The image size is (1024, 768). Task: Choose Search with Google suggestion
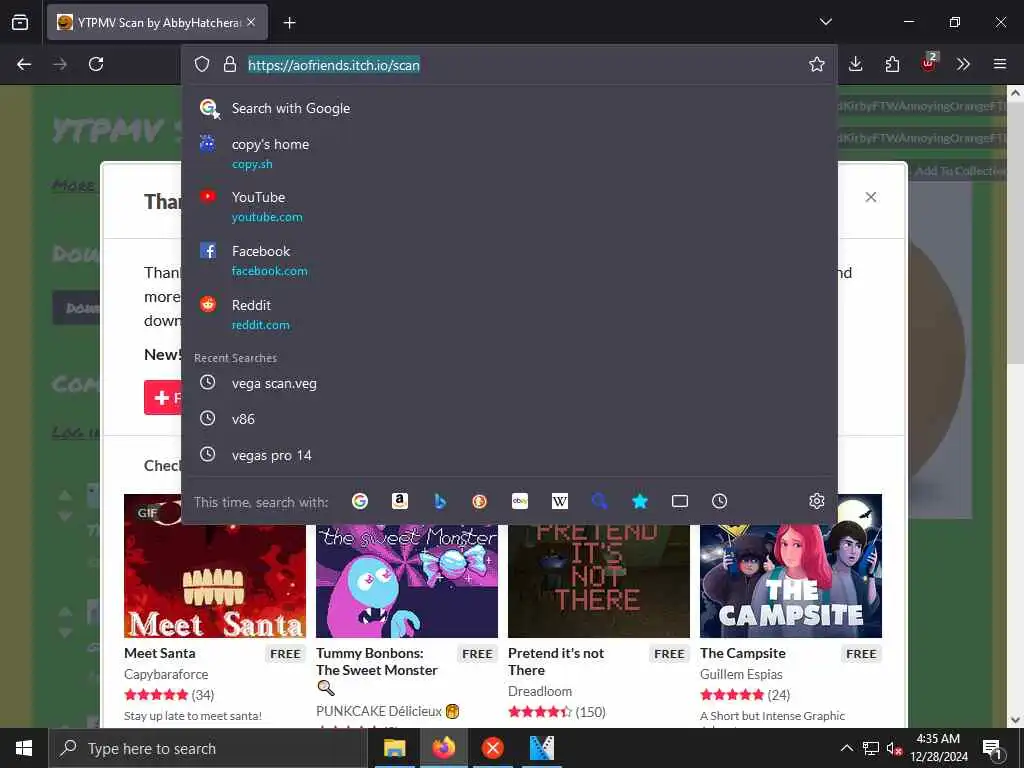pos(509,108)
